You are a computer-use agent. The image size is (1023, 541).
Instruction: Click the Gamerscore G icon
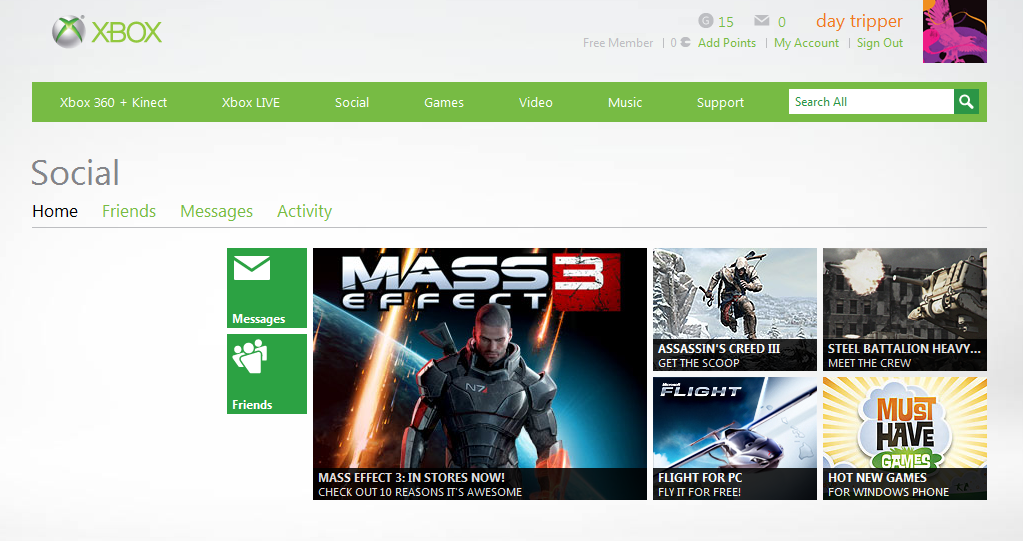705,21
